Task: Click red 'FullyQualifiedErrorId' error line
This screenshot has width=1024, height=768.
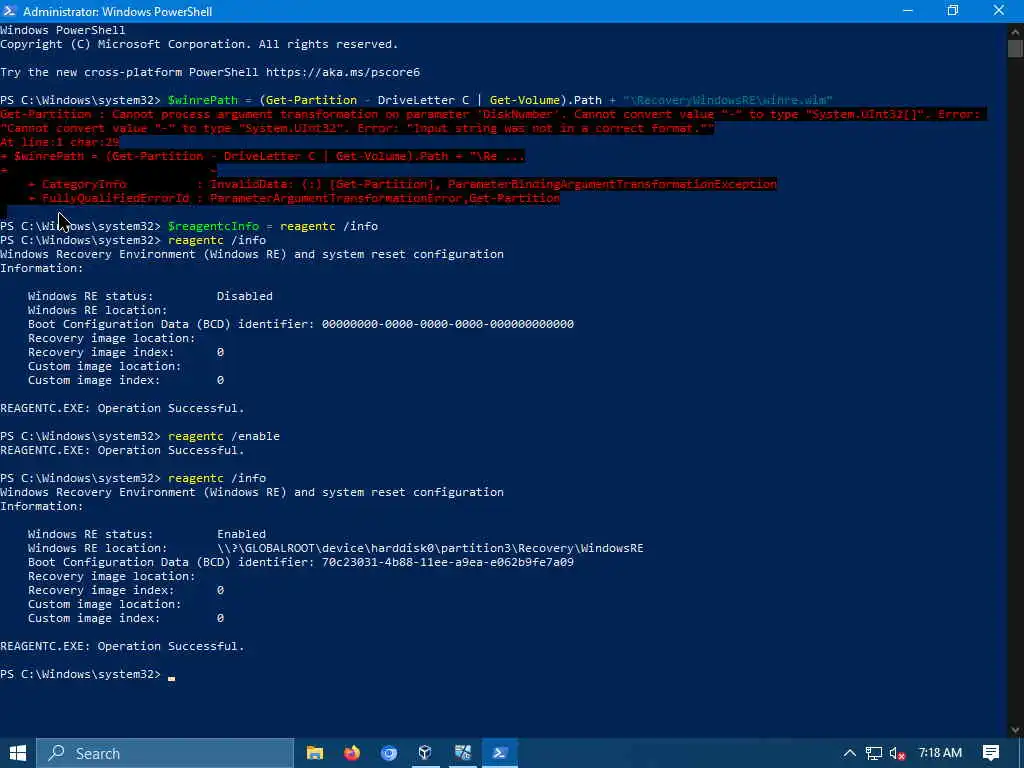Action: click(x=294, y=198)
